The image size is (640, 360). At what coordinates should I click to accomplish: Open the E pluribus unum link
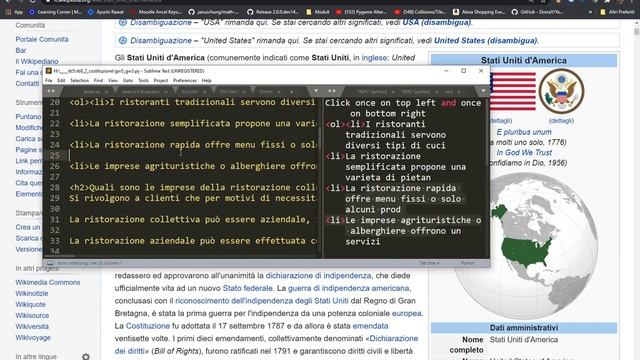point(524,132)
